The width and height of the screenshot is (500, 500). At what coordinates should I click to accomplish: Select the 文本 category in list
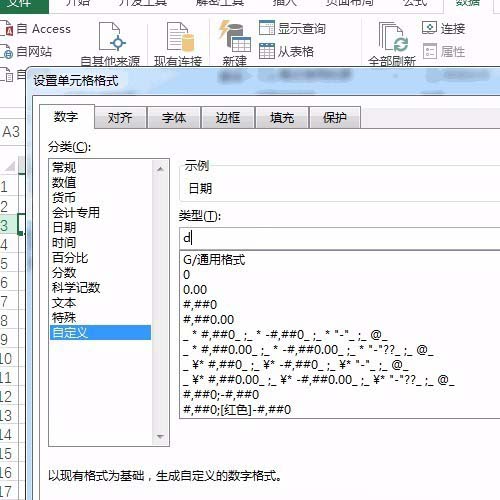64,303
